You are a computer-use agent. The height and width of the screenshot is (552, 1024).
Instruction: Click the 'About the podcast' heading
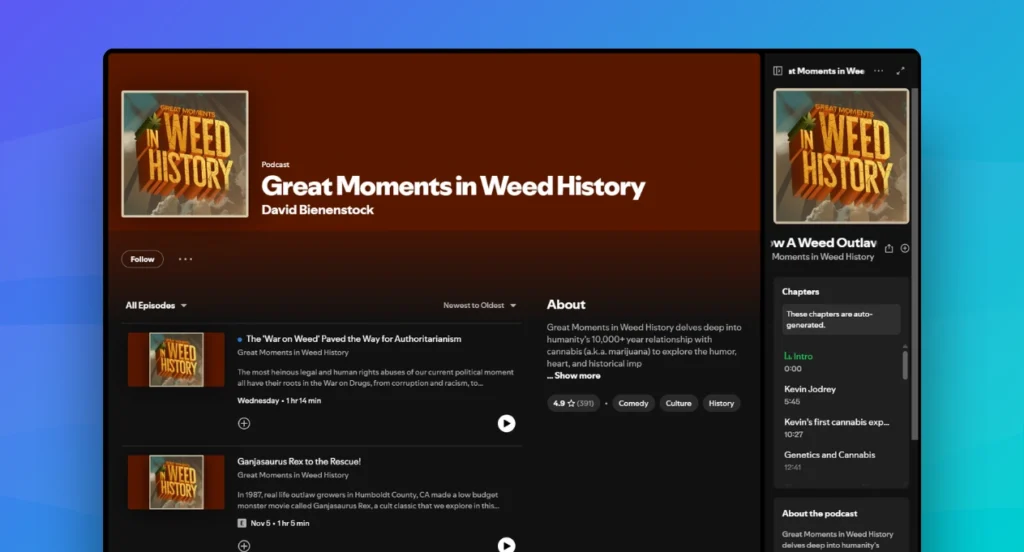pos(820,513)
